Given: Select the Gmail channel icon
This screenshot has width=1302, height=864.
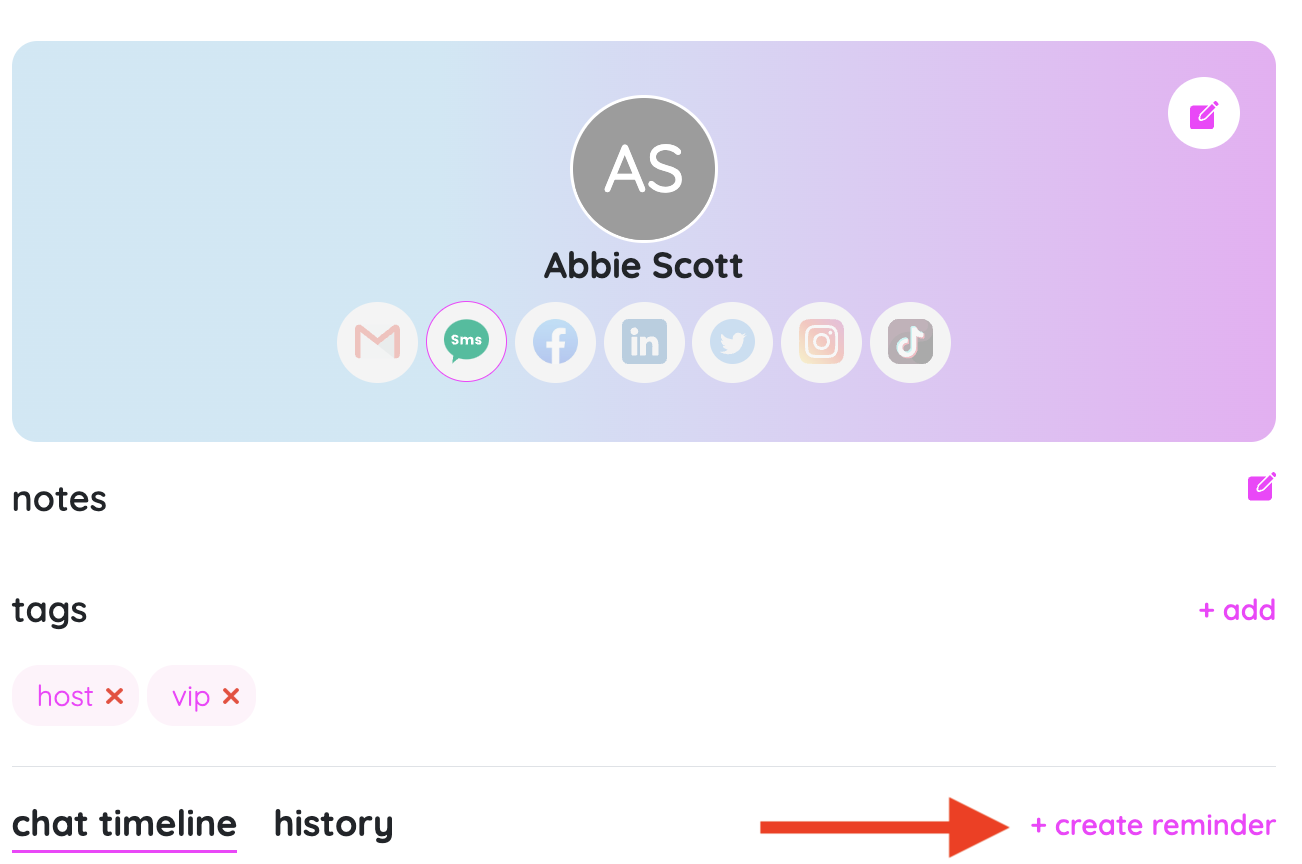Looking at the screenshot, I should coord(377,343).
